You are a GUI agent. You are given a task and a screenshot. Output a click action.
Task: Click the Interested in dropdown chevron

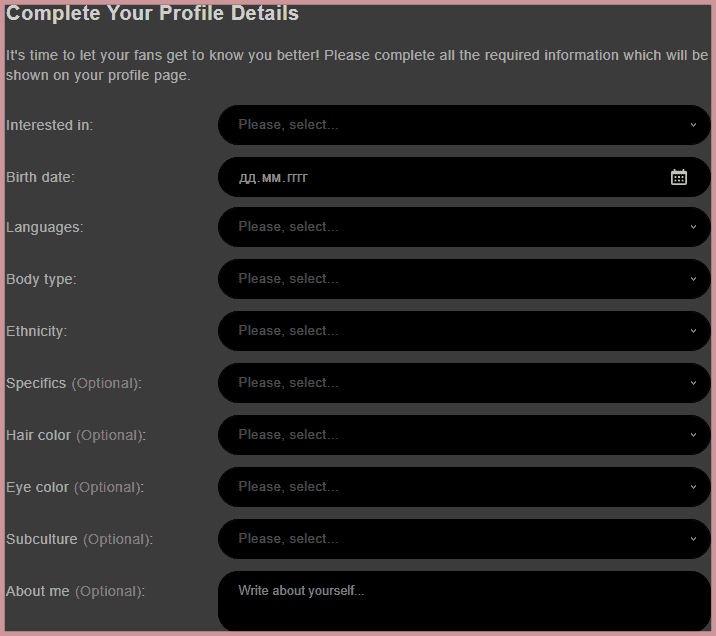(x=693, y=125)
